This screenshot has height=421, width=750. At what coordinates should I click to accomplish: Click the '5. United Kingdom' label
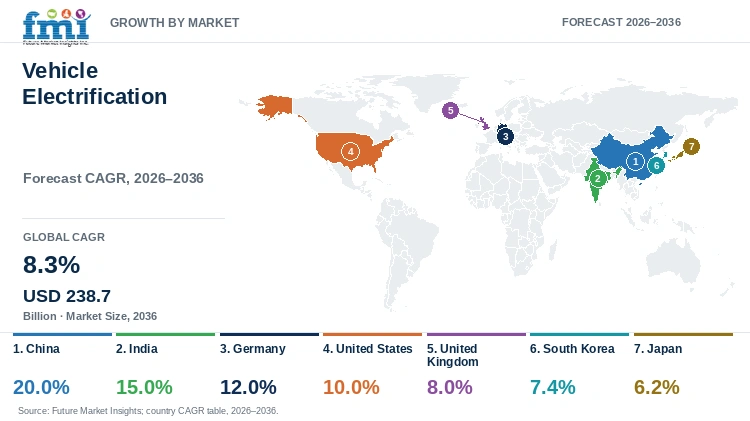(452, 355)
